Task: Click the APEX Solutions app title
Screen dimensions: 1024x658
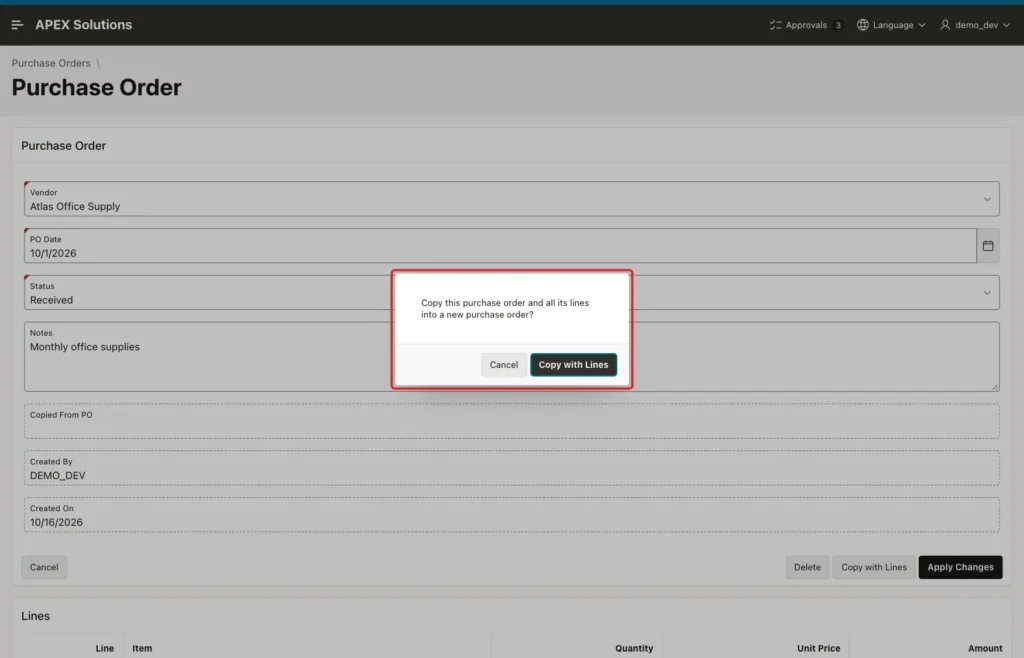Action: [x=84, y=25]
